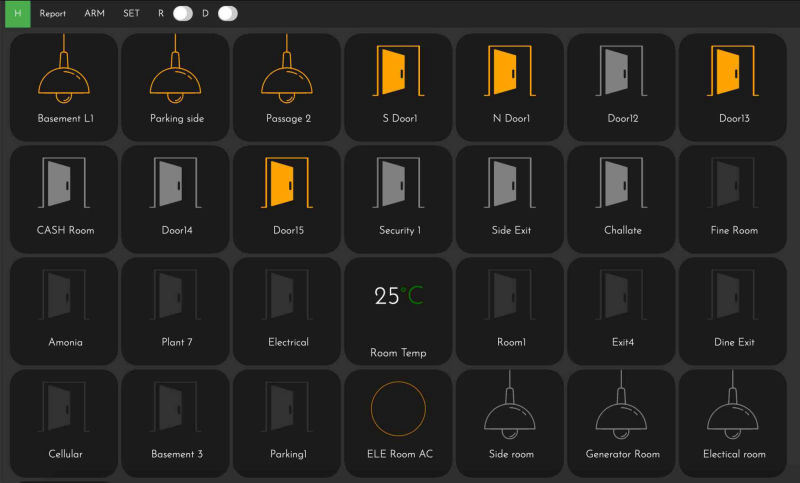Click the ARM menu item
The image size is (800, 483).
[94, 14]
